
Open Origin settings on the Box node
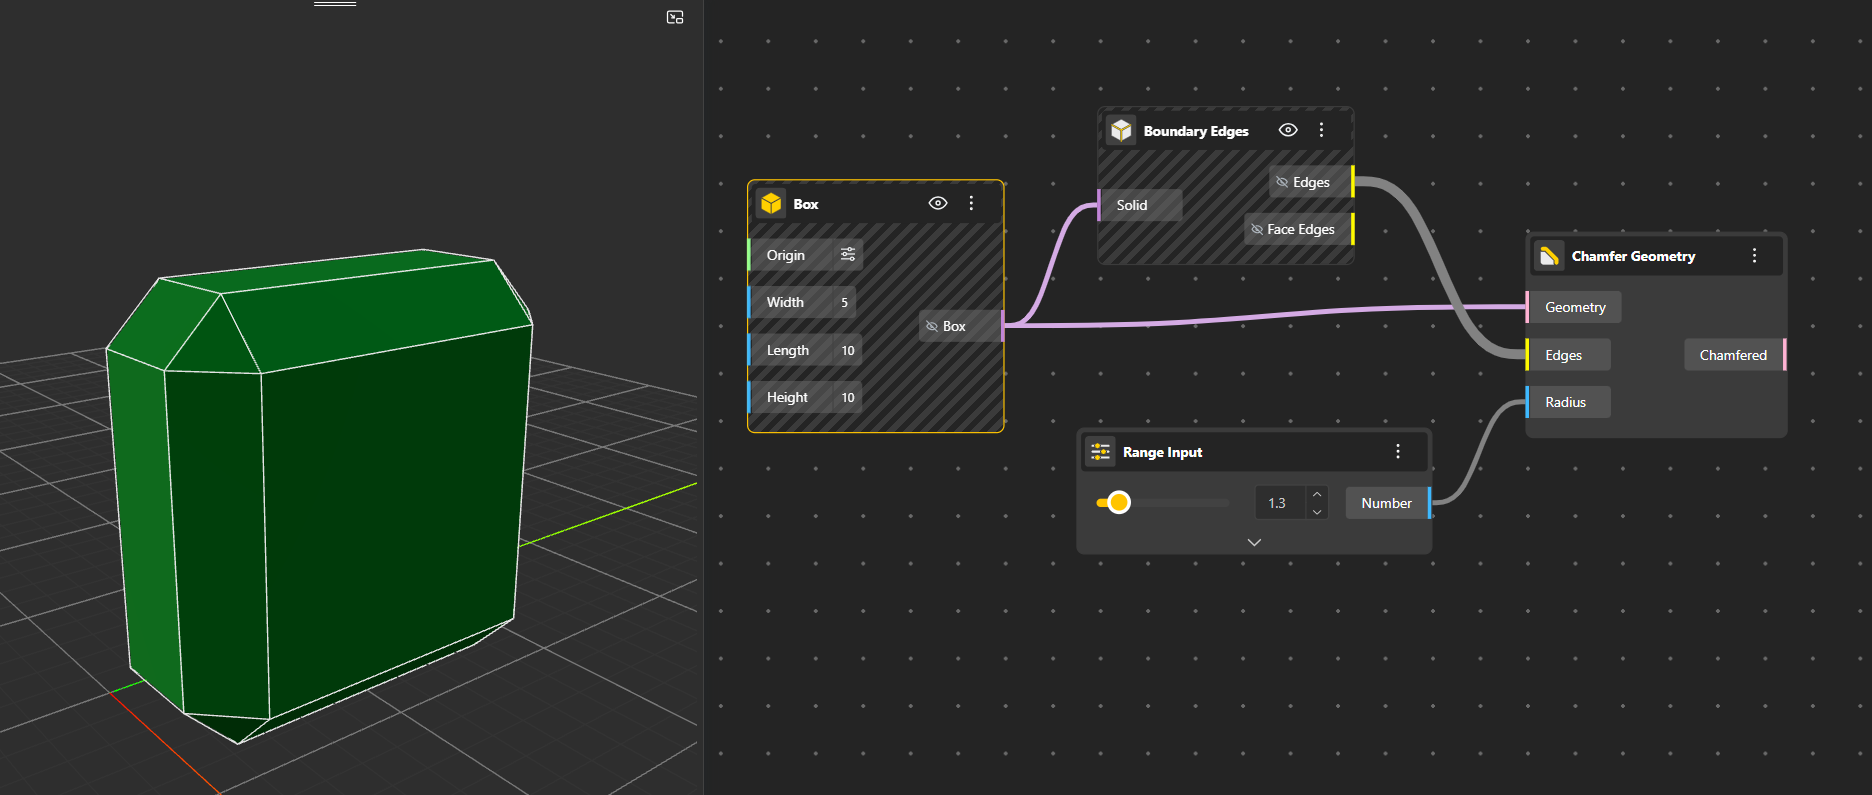(x=848, y=255)
